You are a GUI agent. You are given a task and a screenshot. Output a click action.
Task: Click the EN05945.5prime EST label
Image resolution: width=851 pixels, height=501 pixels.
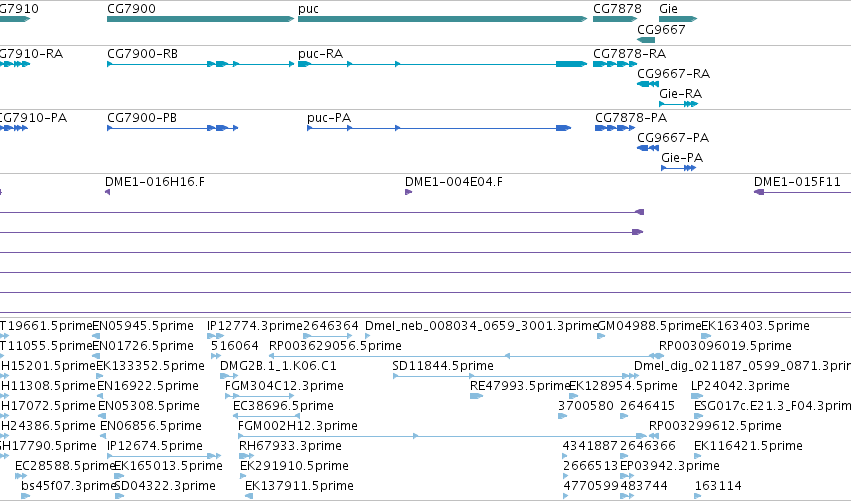pyautogui.click(x=143, y=326)
